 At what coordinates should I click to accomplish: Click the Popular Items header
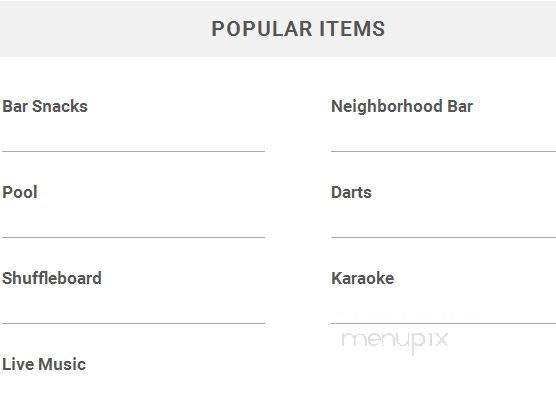tap(298, 29)
